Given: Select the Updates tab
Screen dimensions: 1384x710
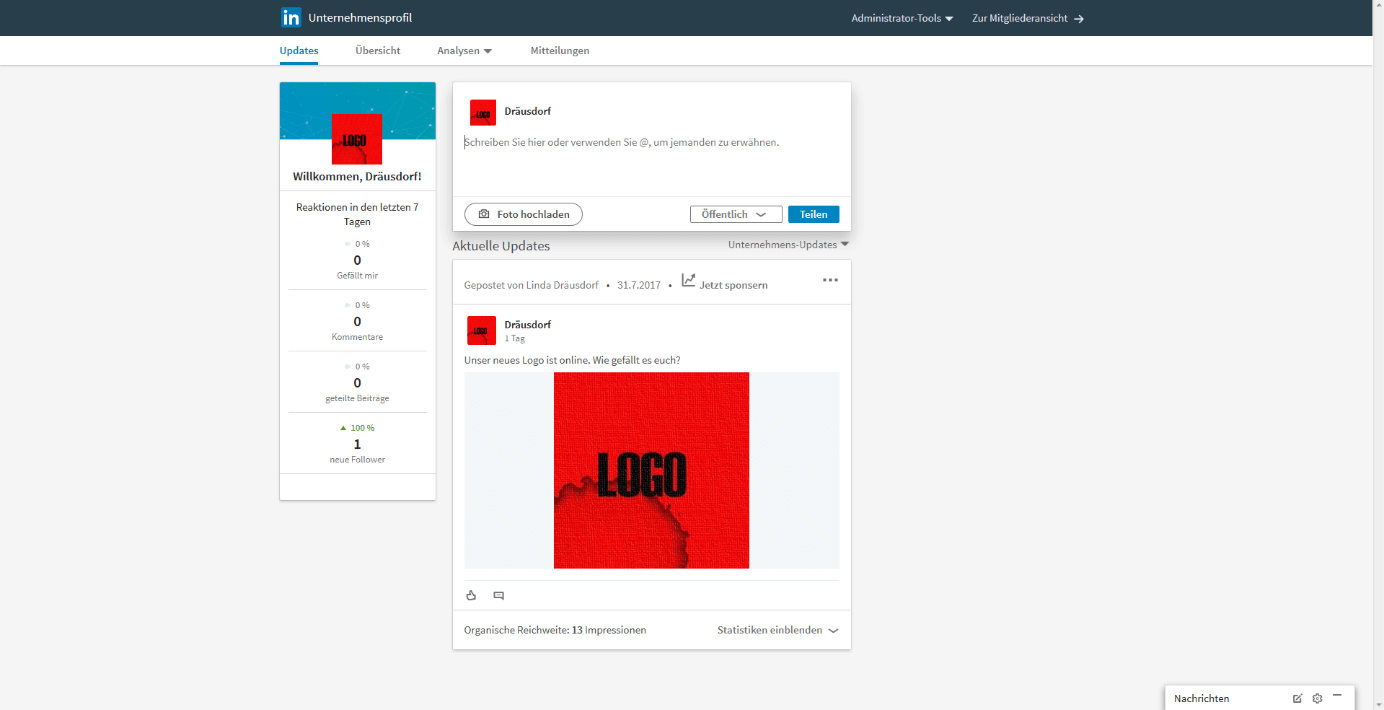Looking at the screenshot, I should pyautogui.click(x=299, y=51).
